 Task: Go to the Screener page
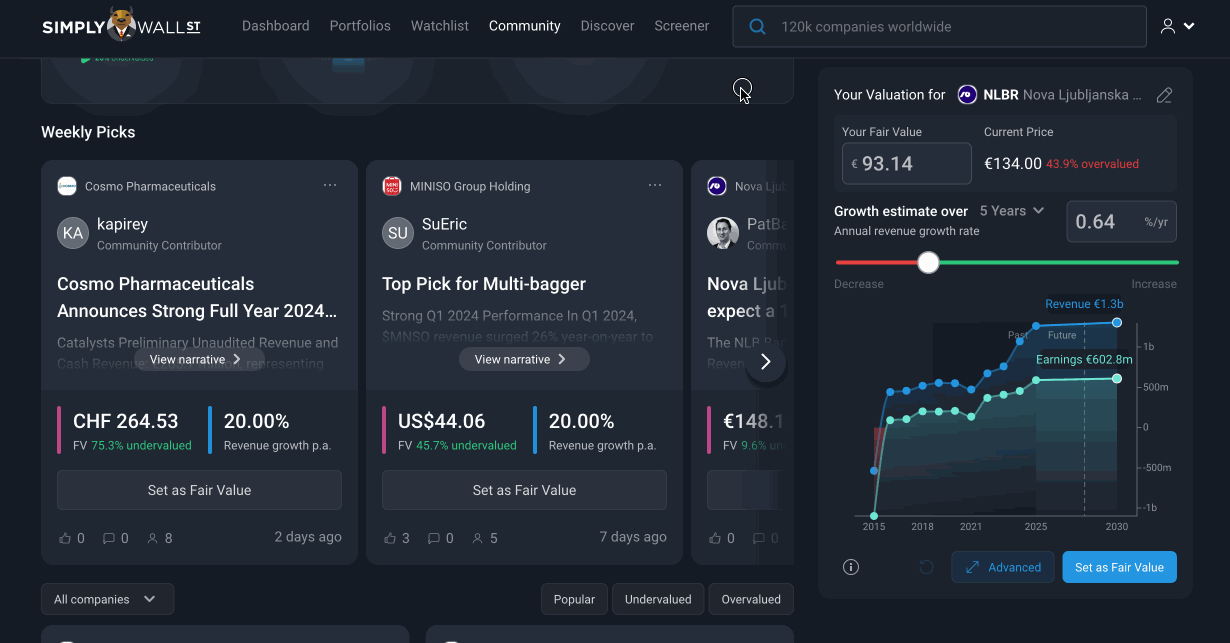[682, 26]
